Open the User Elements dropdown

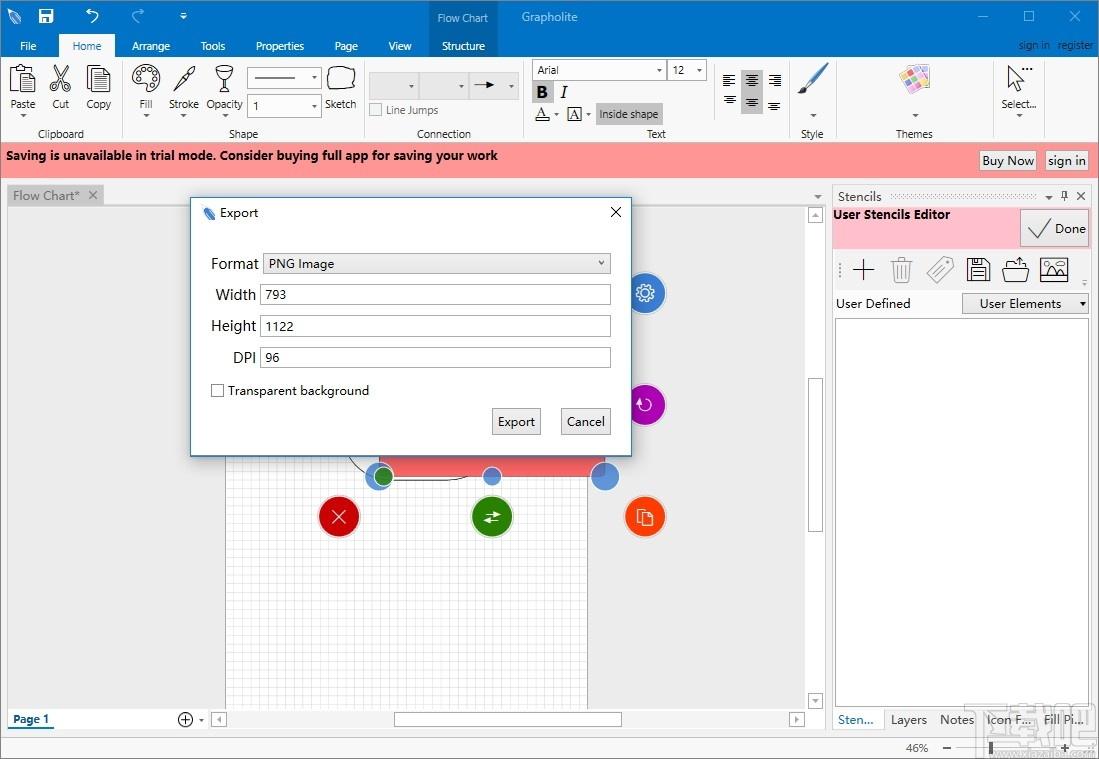coord(1025,303)
